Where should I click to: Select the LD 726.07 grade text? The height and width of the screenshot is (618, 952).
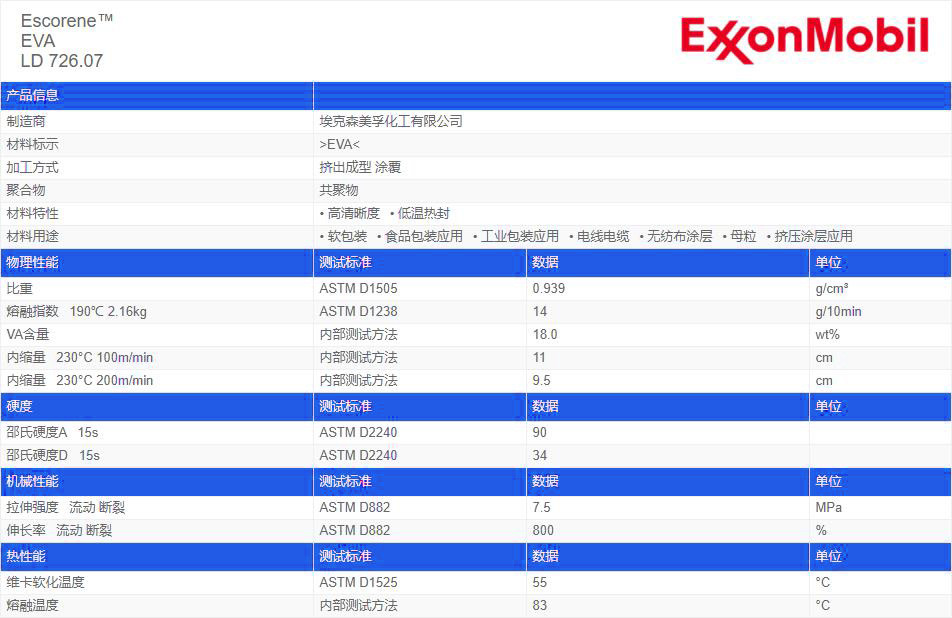point(61,61)
